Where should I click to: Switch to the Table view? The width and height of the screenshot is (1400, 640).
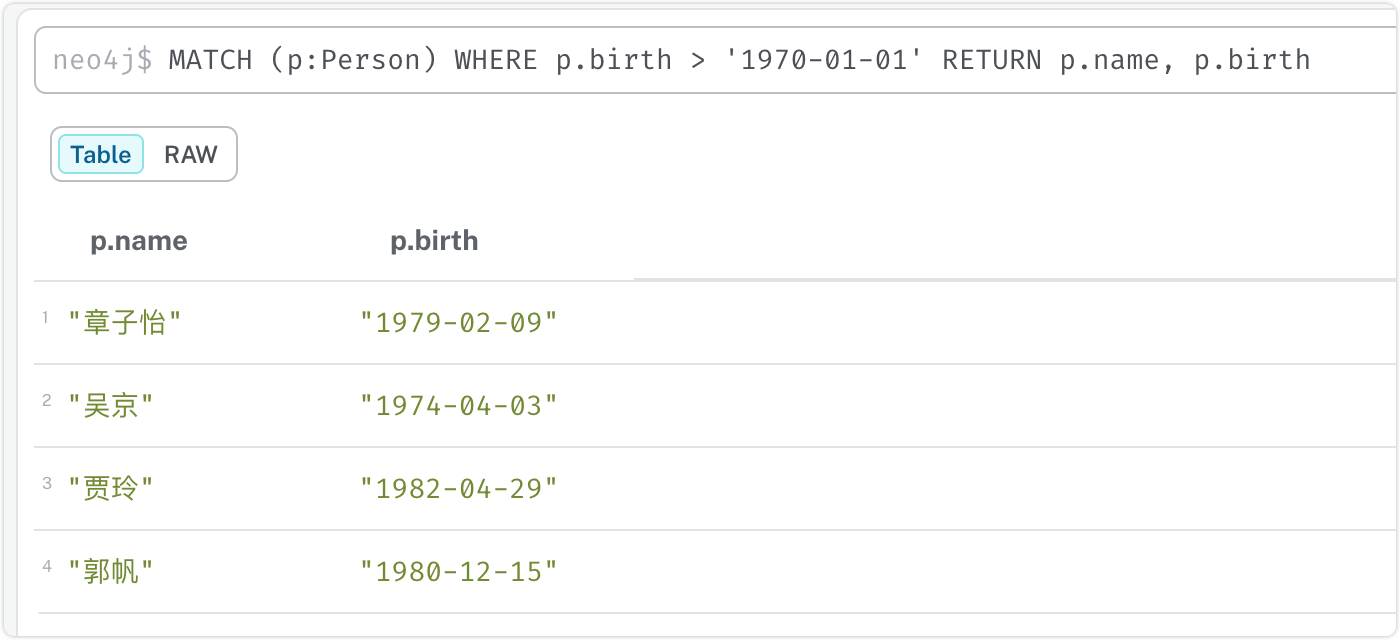point(101,155)
